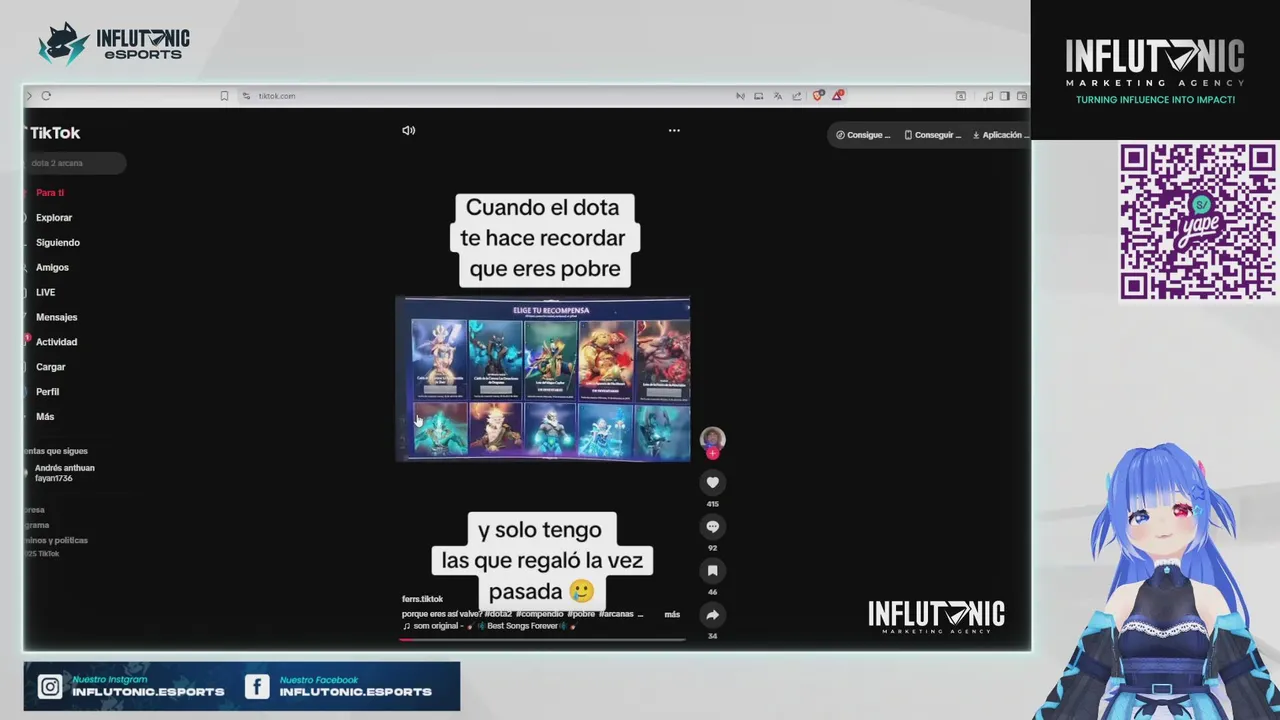Open Actividad notifications
This screenshot has height=720, width=1280.
point(56,342)
